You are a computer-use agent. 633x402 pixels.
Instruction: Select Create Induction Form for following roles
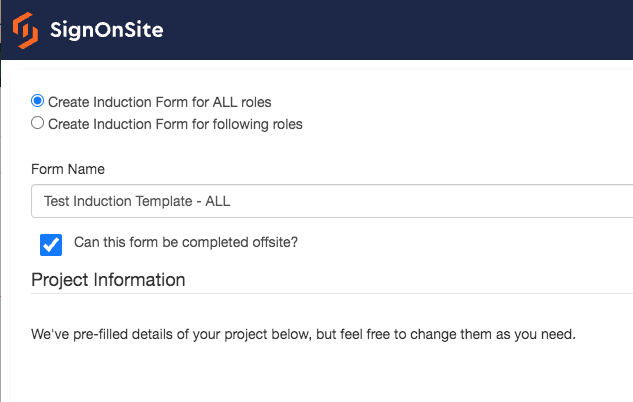(x=38, y=123)
